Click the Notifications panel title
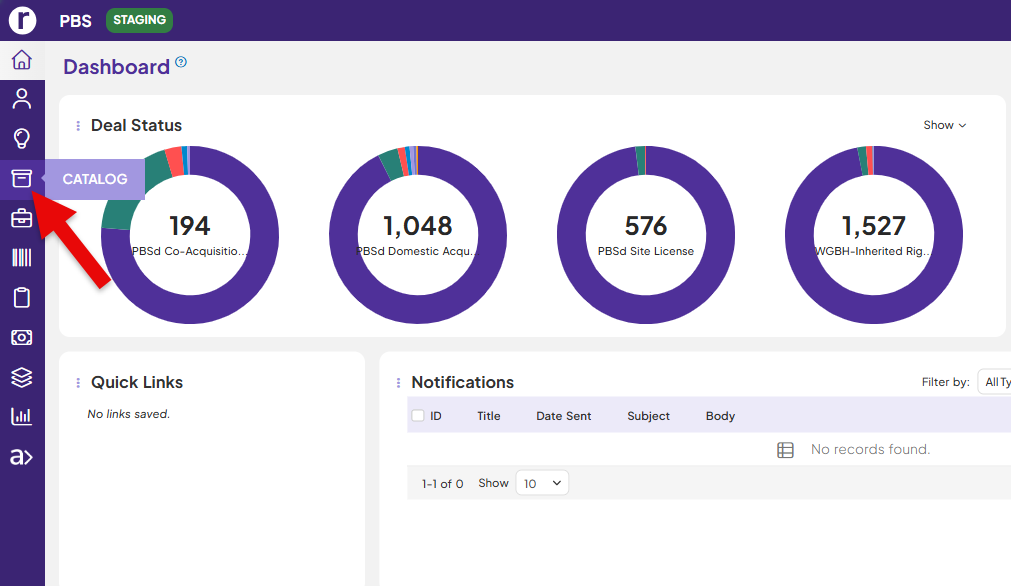 463,382
